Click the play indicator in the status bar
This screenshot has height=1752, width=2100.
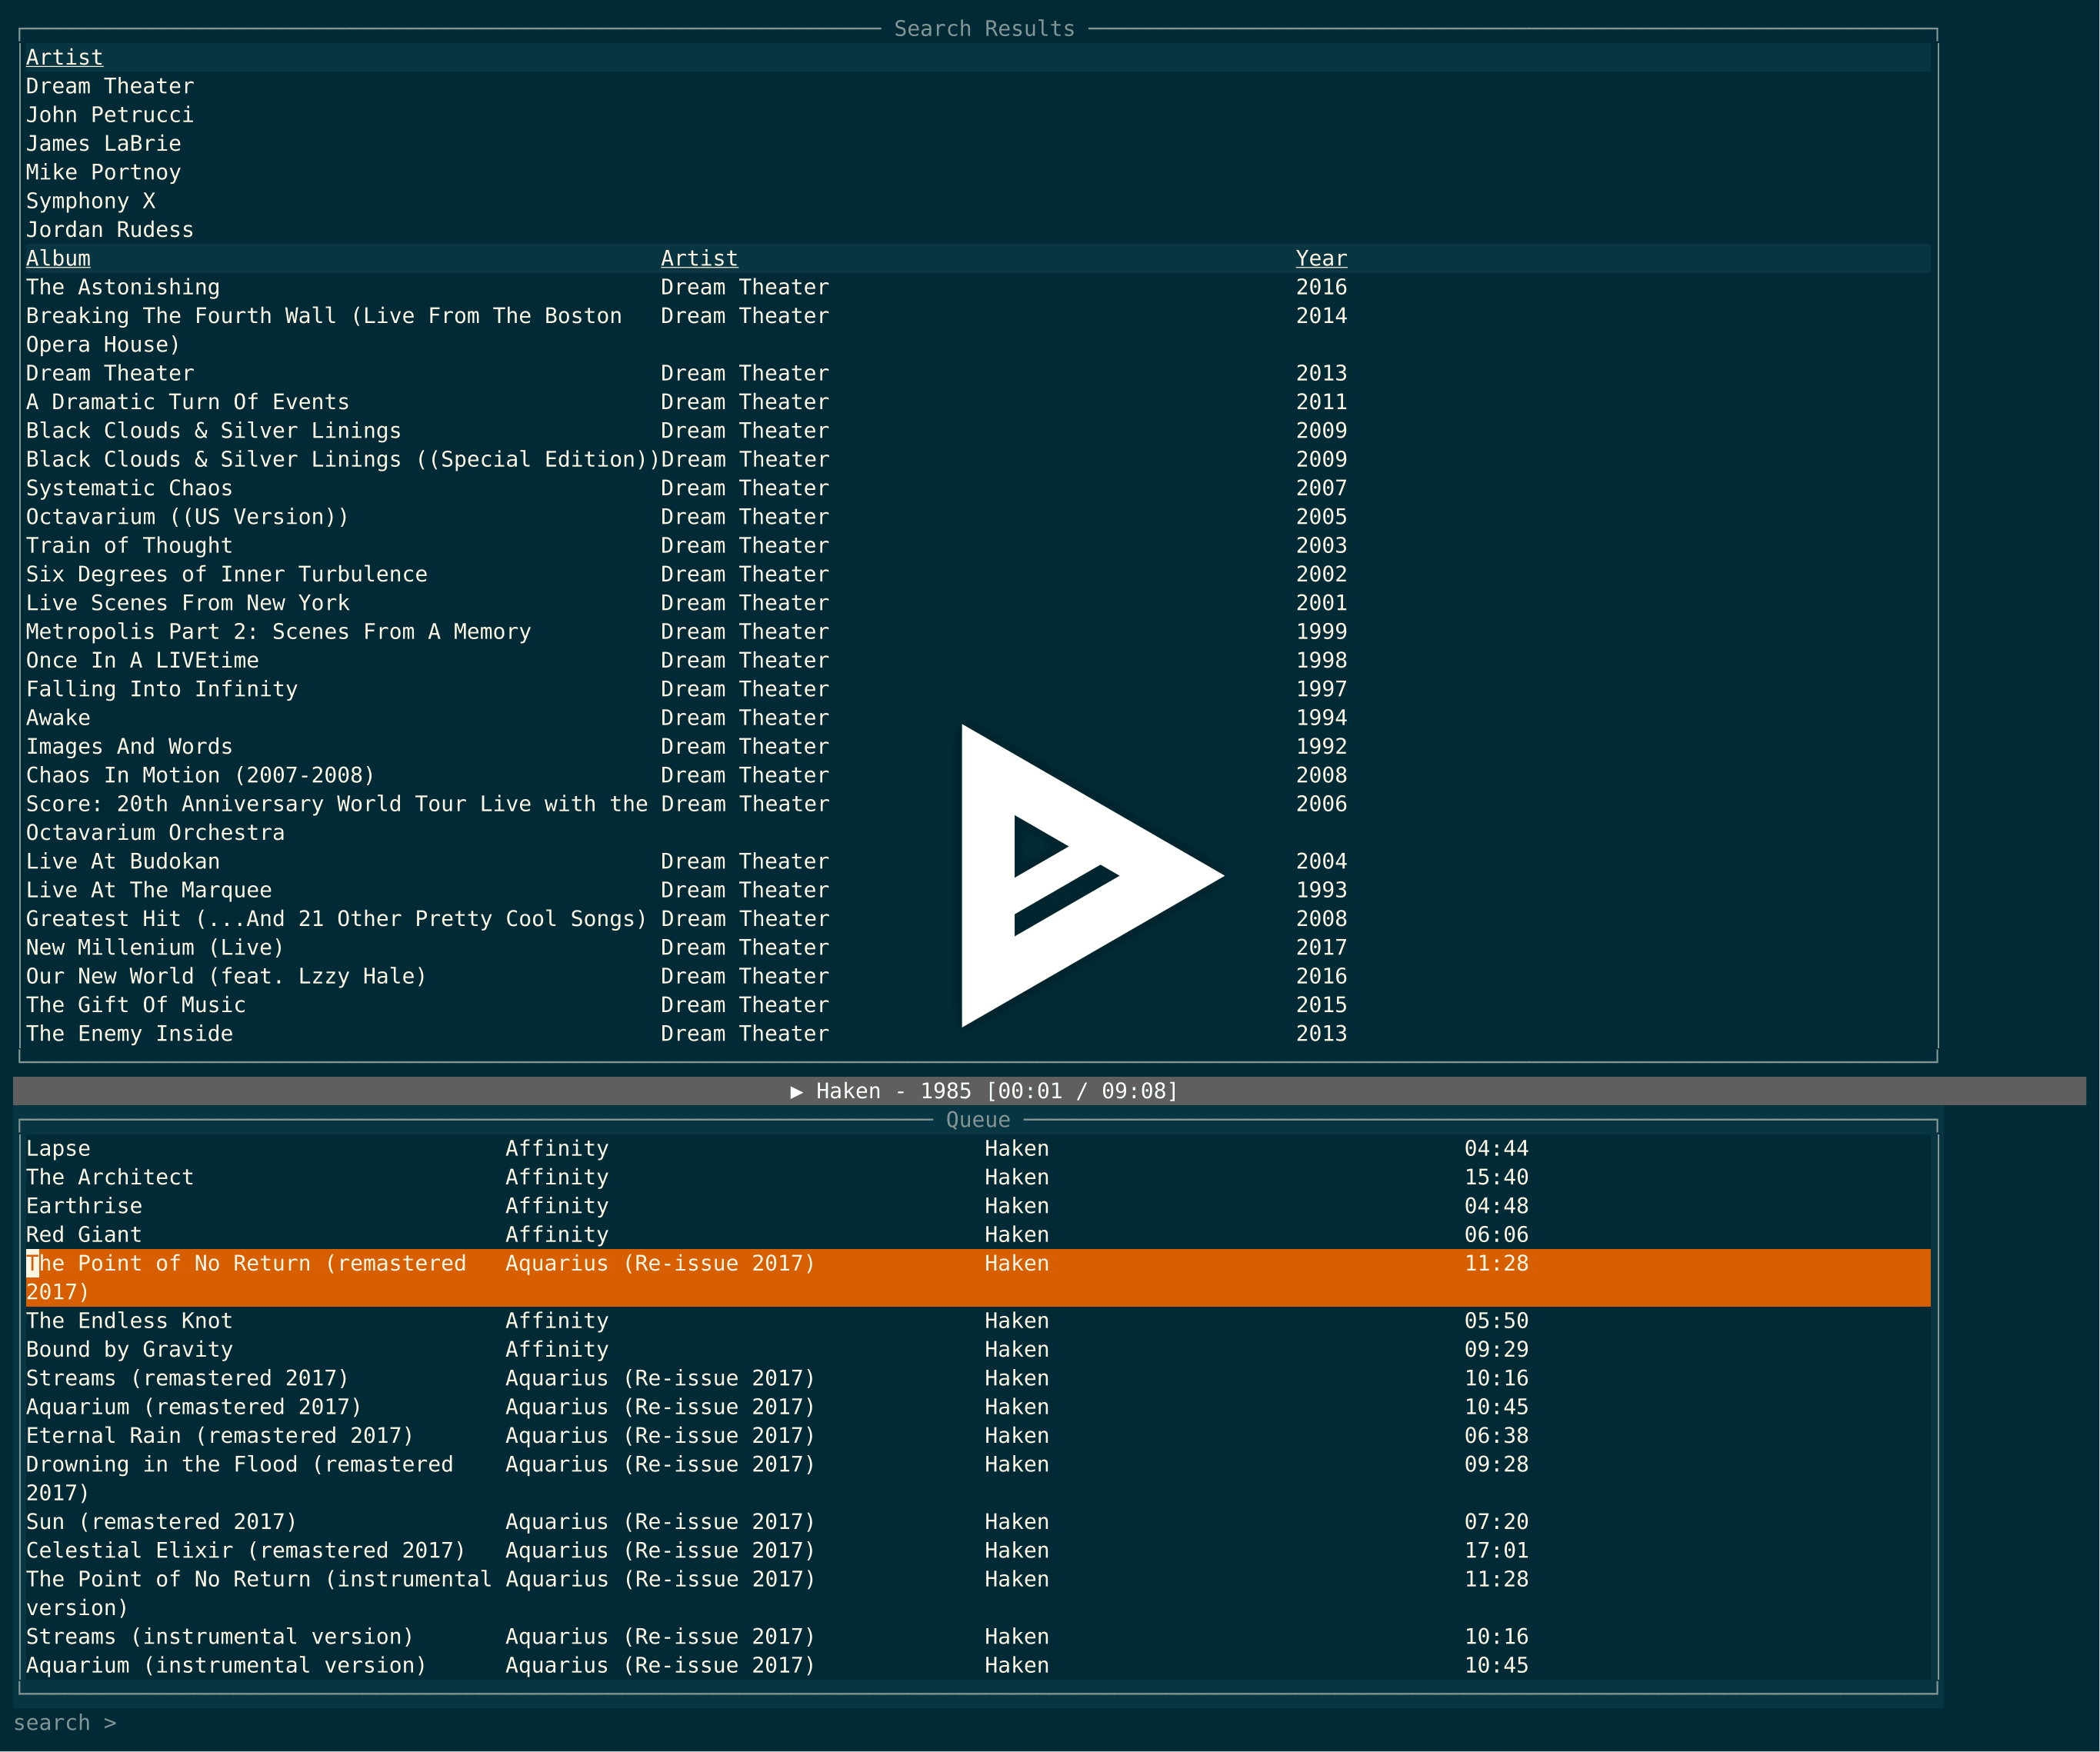(797, 1091)
